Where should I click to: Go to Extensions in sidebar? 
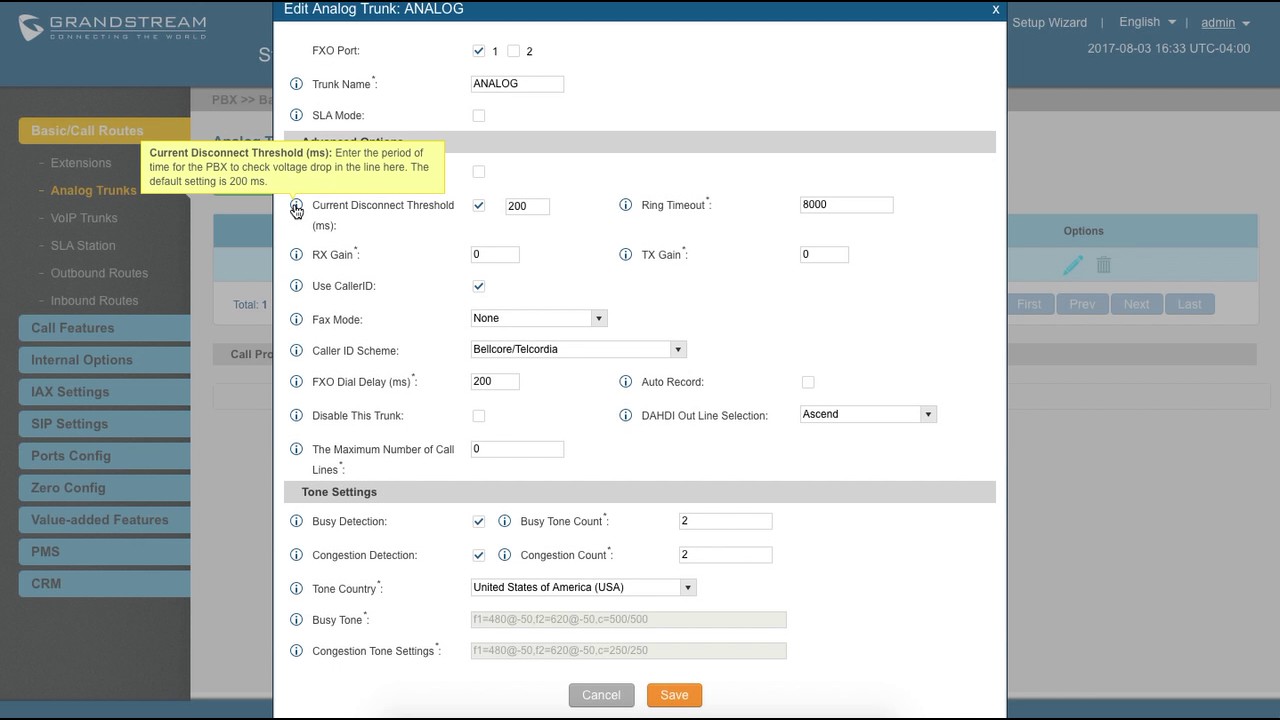click(81, 163)
